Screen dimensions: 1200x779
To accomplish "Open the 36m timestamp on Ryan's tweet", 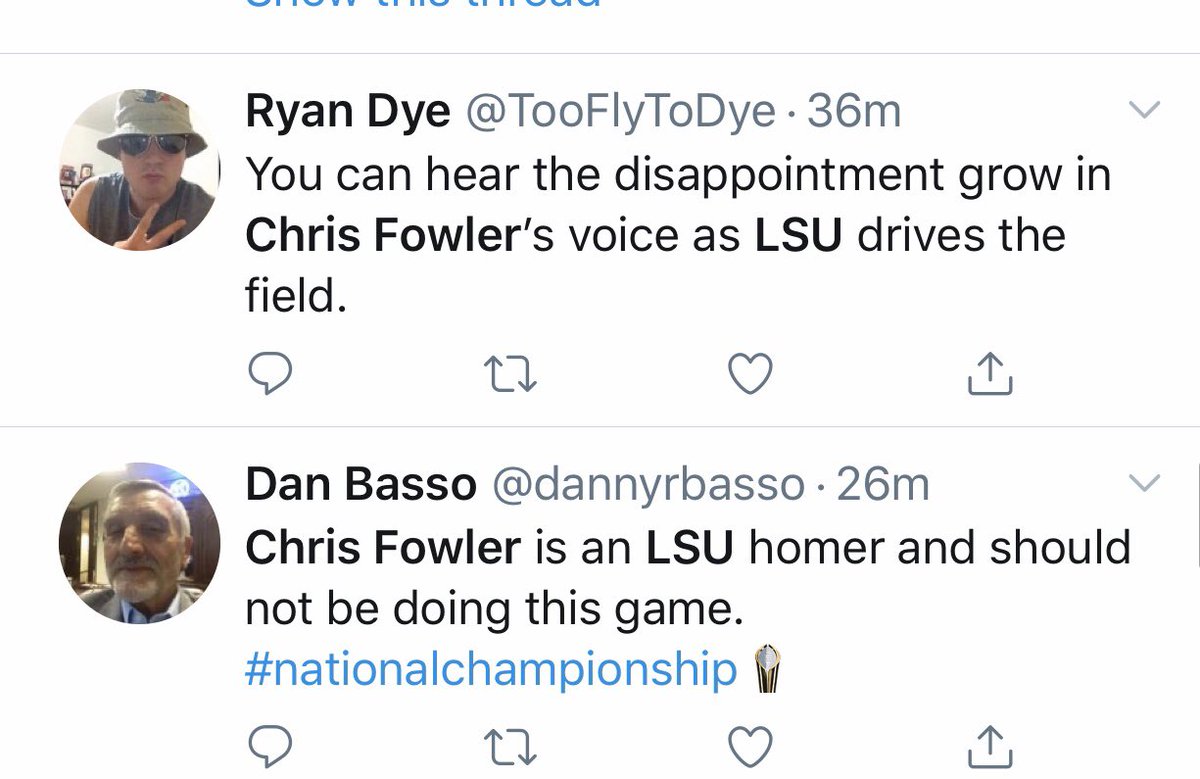I will [855, 114].
